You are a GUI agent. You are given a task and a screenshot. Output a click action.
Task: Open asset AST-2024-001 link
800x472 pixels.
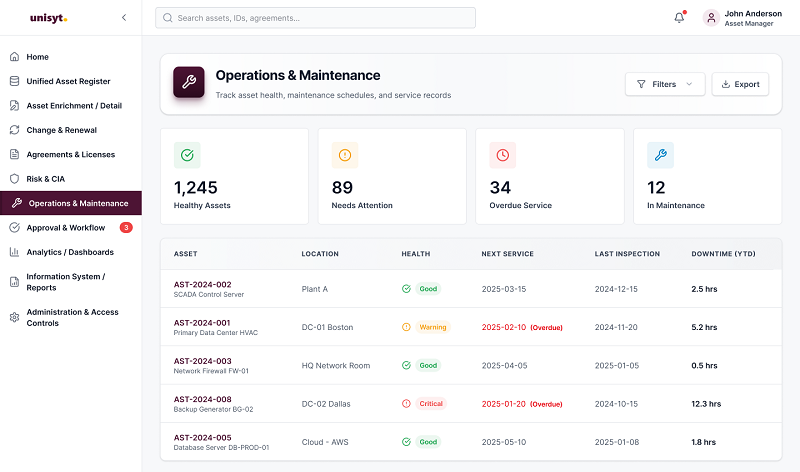tap(202, 322)
